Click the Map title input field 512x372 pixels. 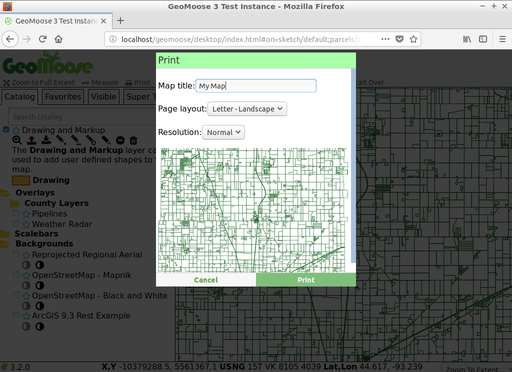[256, 86]
